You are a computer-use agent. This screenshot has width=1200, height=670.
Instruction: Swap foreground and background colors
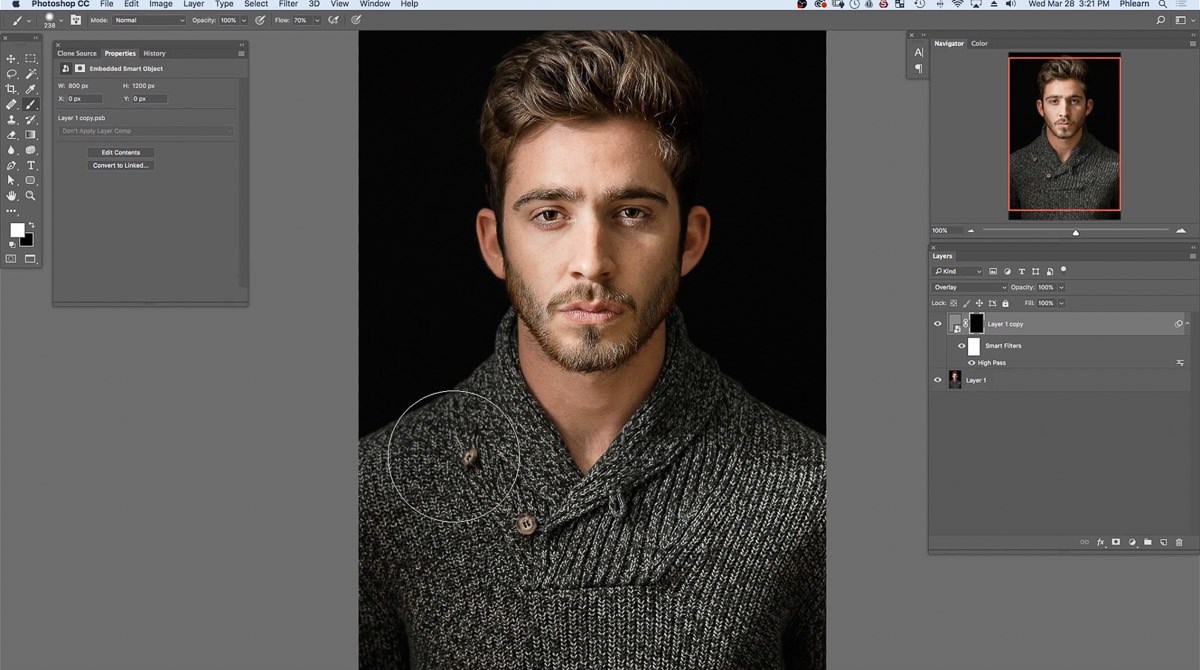tap(32, 225)
